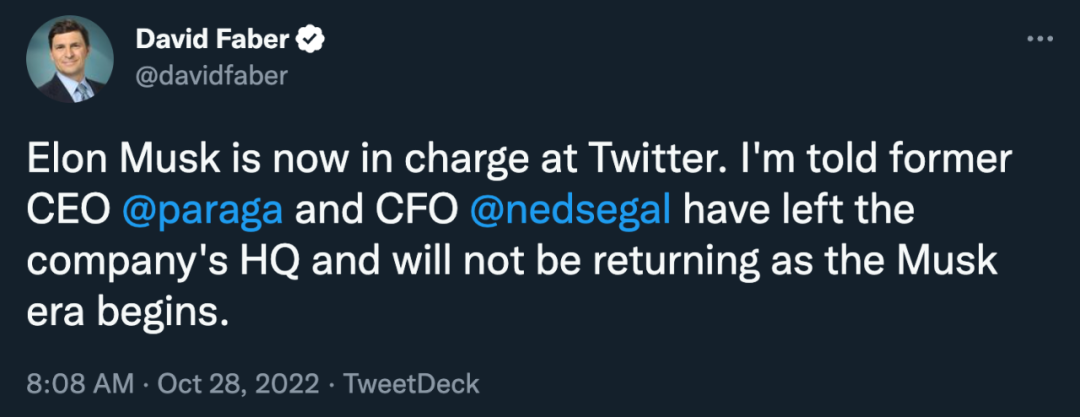Screen dimensions: 1080x417
Task: Click the David Faber display name
Action: 210,40
